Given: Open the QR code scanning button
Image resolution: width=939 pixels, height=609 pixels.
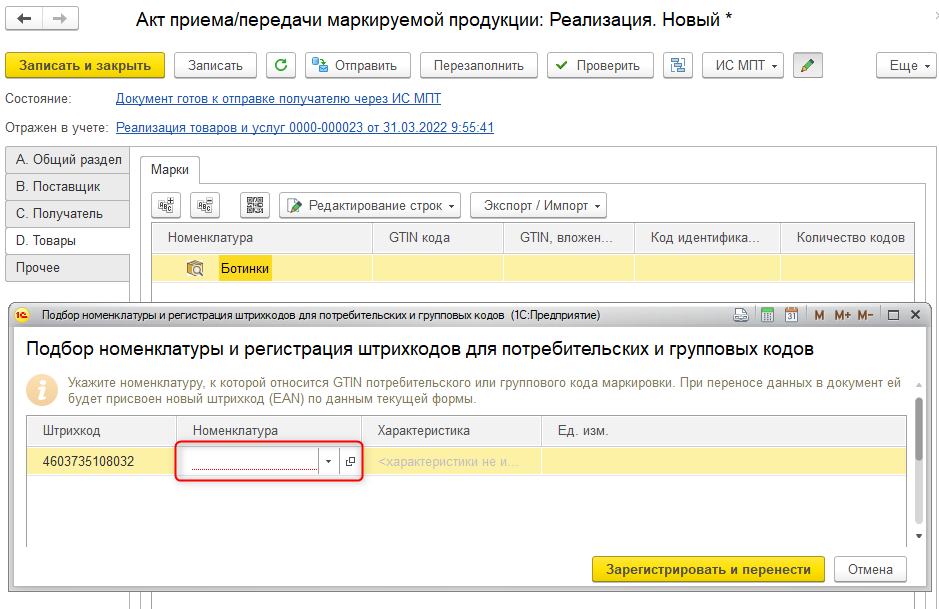Looking at the screenshot, I should (x=255, y=205).
